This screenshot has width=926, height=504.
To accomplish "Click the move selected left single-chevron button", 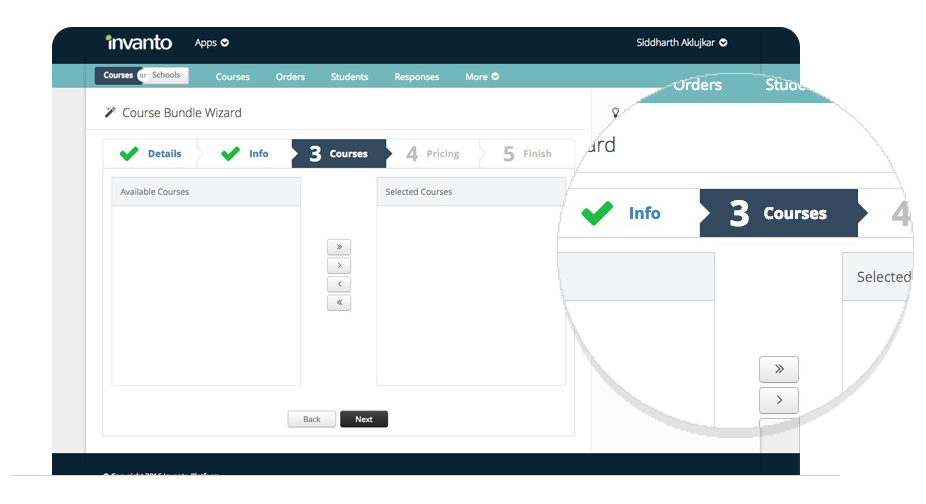I will pos(339,284).
